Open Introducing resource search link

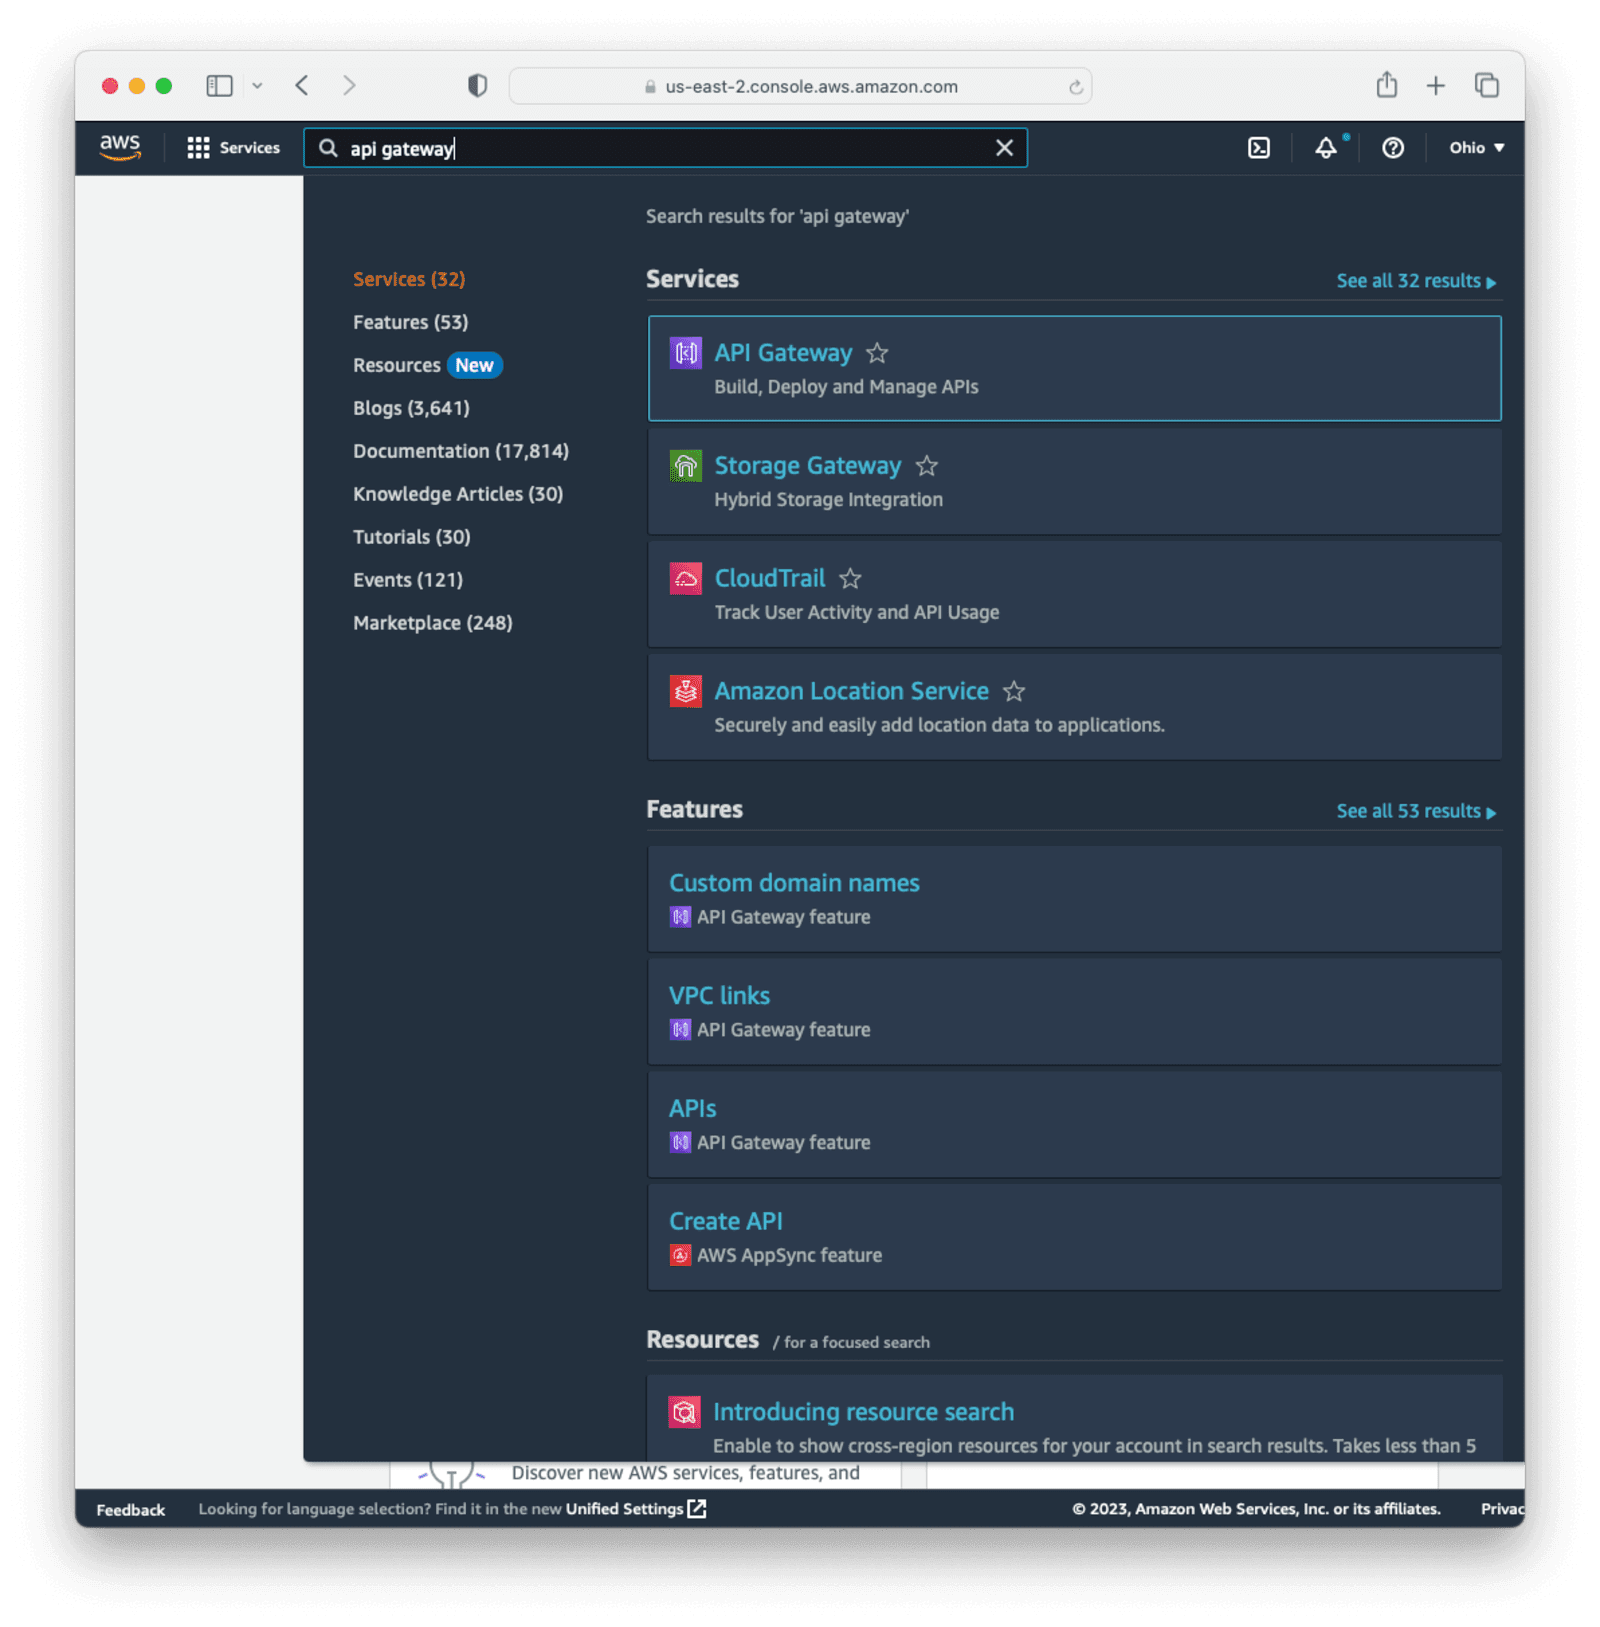click(863, 1412)
